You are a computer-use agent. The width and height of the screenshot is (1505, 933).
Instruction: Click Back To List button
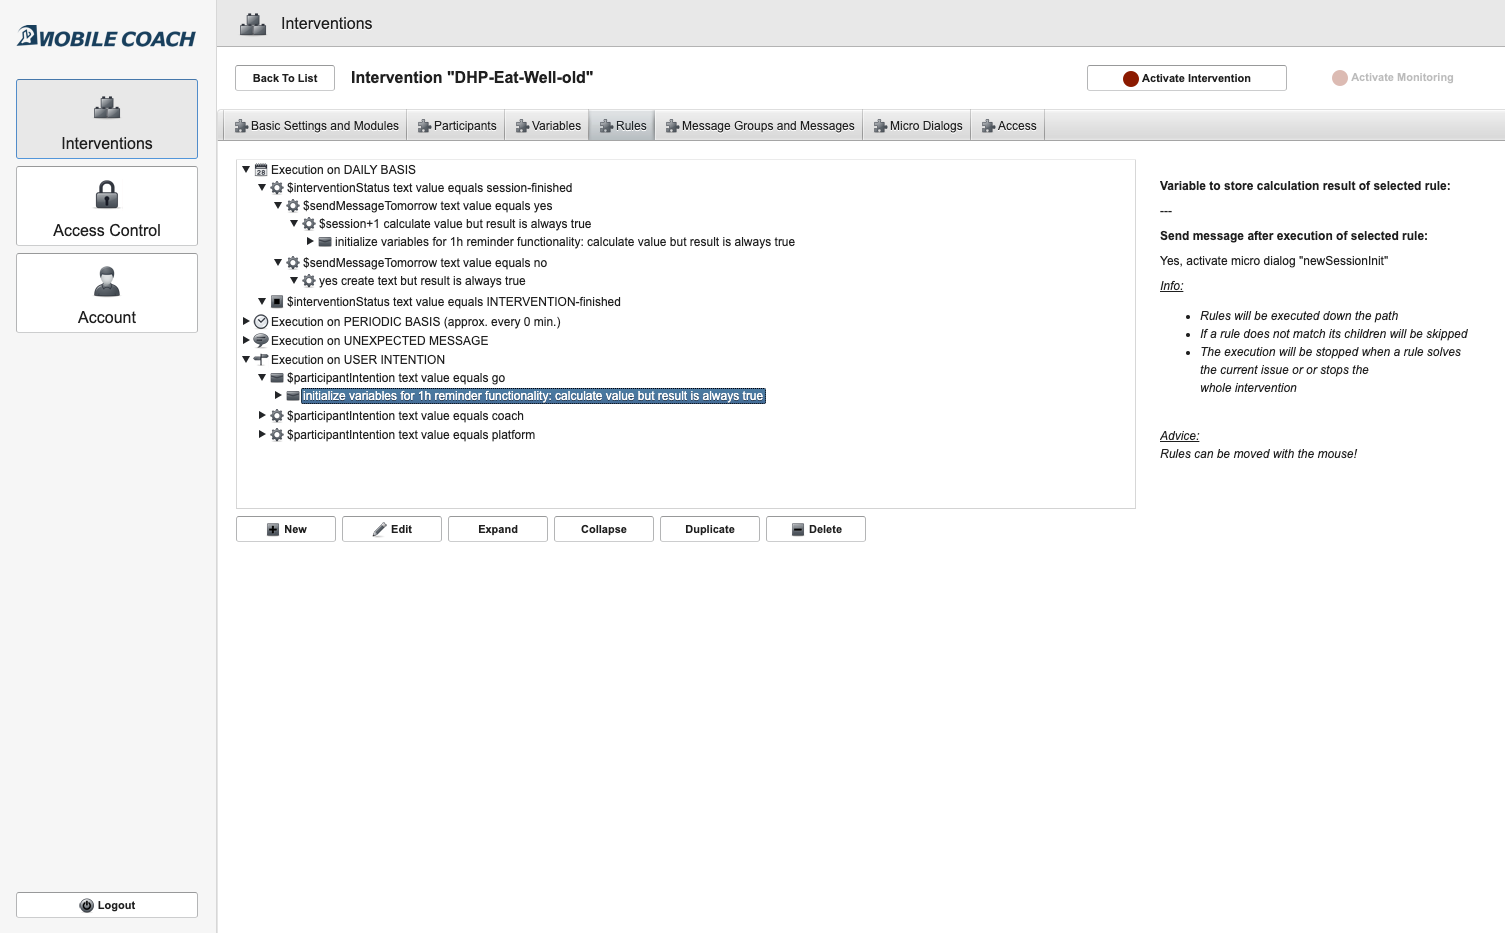pos(285,78)
